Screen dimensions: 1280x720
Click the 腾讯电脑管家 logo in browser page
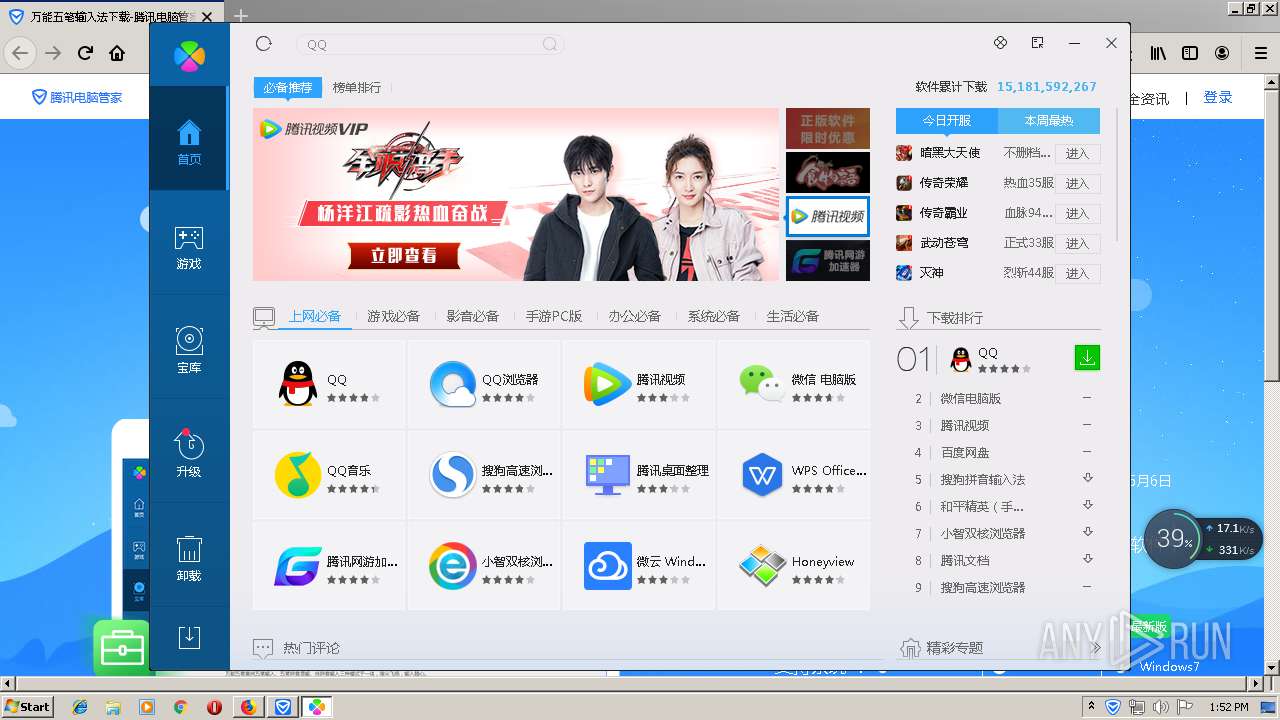(77, 97)
